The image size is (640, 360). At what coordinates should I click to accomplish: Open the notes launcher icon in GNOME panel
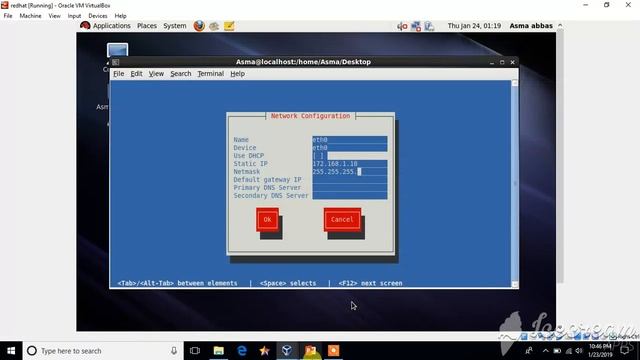click(x=229, y=26)
